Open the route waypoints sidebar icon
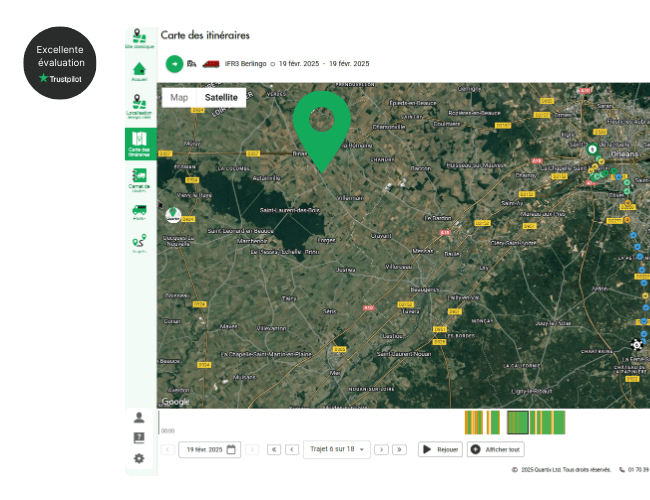The image size is (650, 500). coord(139,243)
